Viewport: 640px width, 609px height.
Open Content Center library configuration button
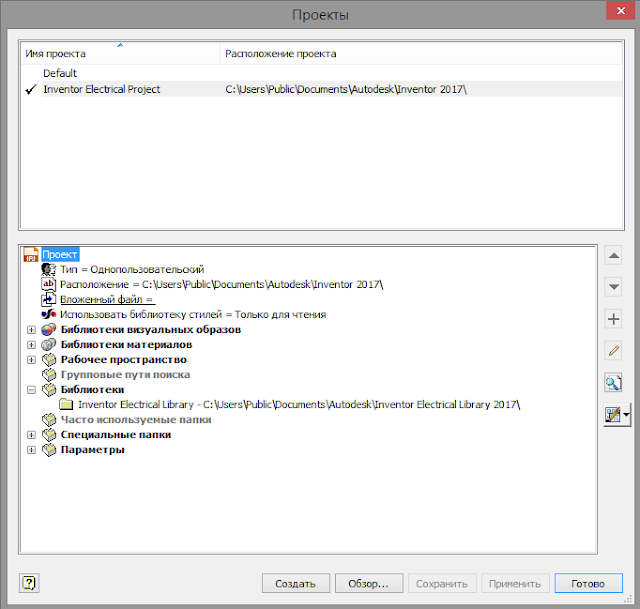pos(613,415)
